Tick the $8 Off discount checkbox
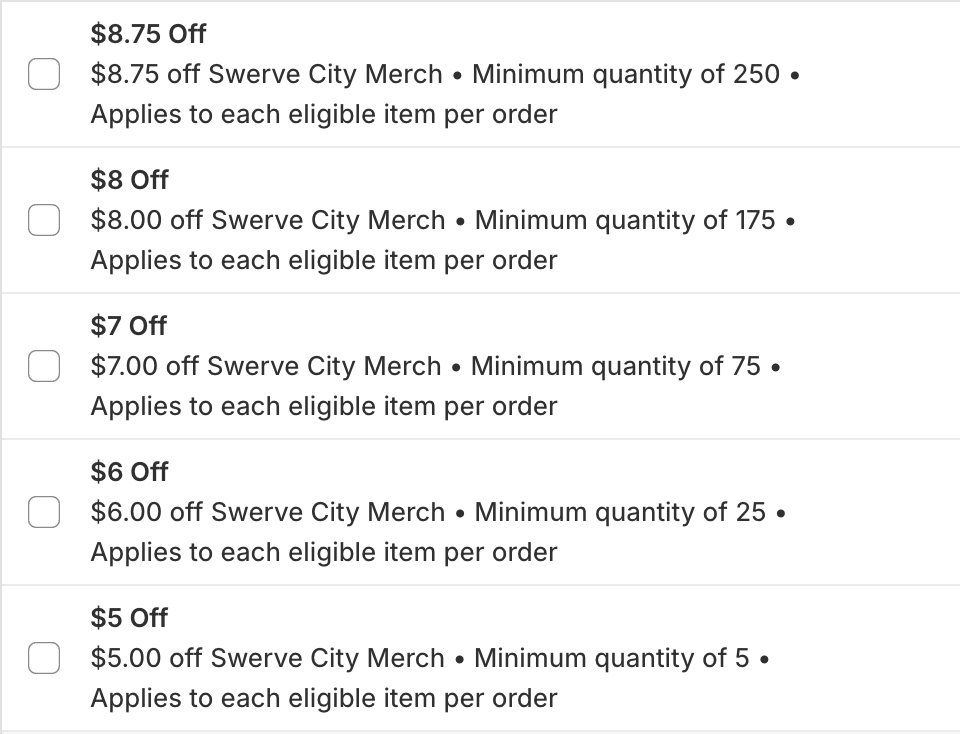 [x=44, y=220]
